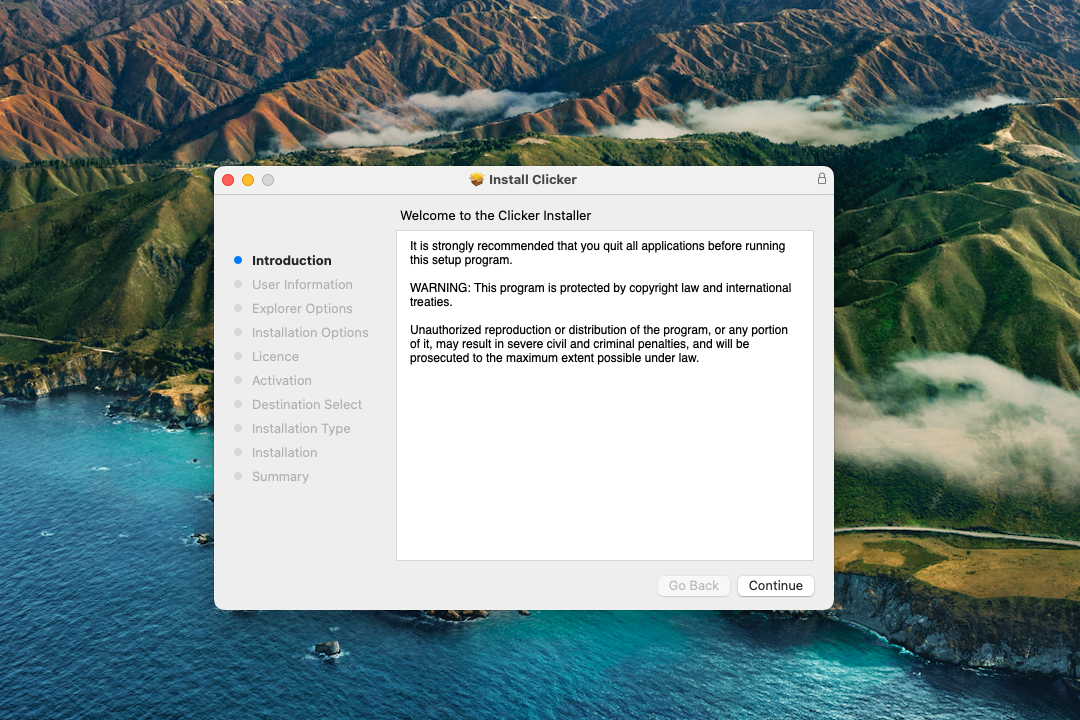1080x720 pixels.
Task: Go to the Activation step
Action: [x=281, y=381]
